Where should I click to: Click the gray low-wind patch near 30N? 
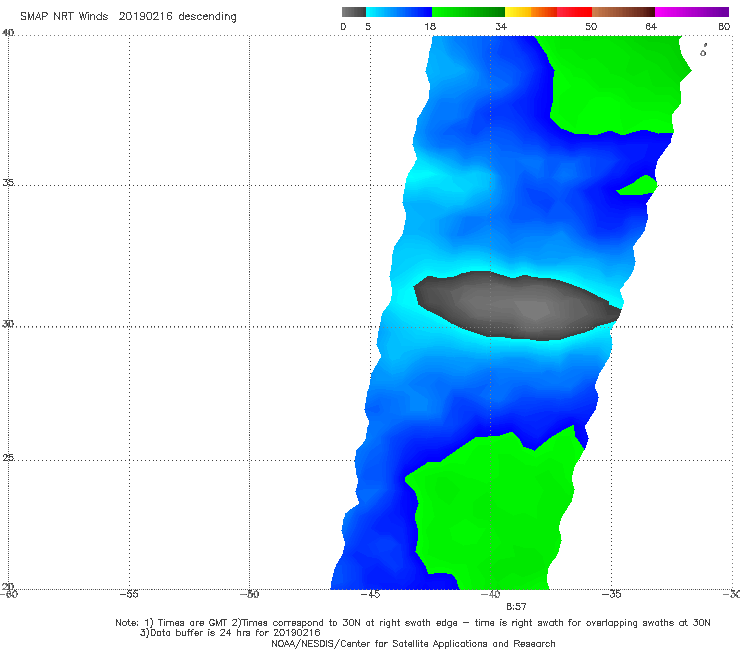[x=517, y=306]
